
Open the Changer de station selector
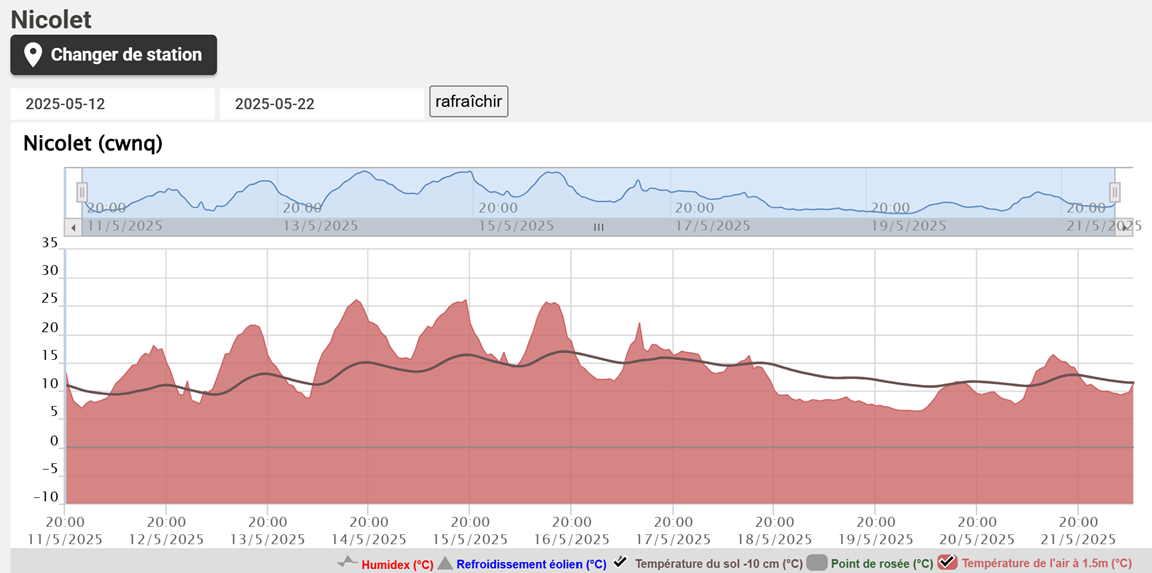(114, 55)
